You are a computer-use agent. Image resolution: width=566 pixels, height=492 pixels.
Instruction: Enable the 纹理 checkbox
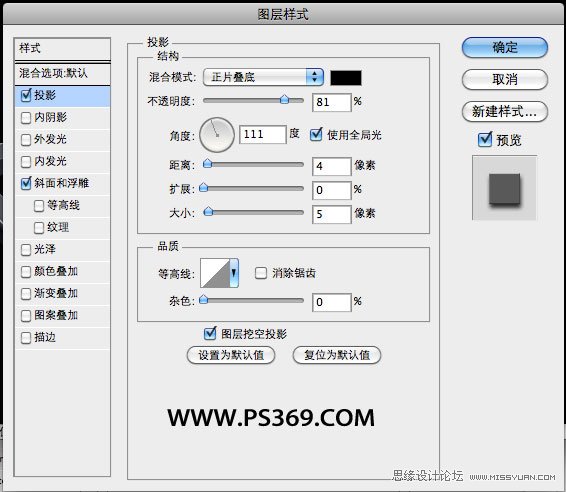pos(39,228)
